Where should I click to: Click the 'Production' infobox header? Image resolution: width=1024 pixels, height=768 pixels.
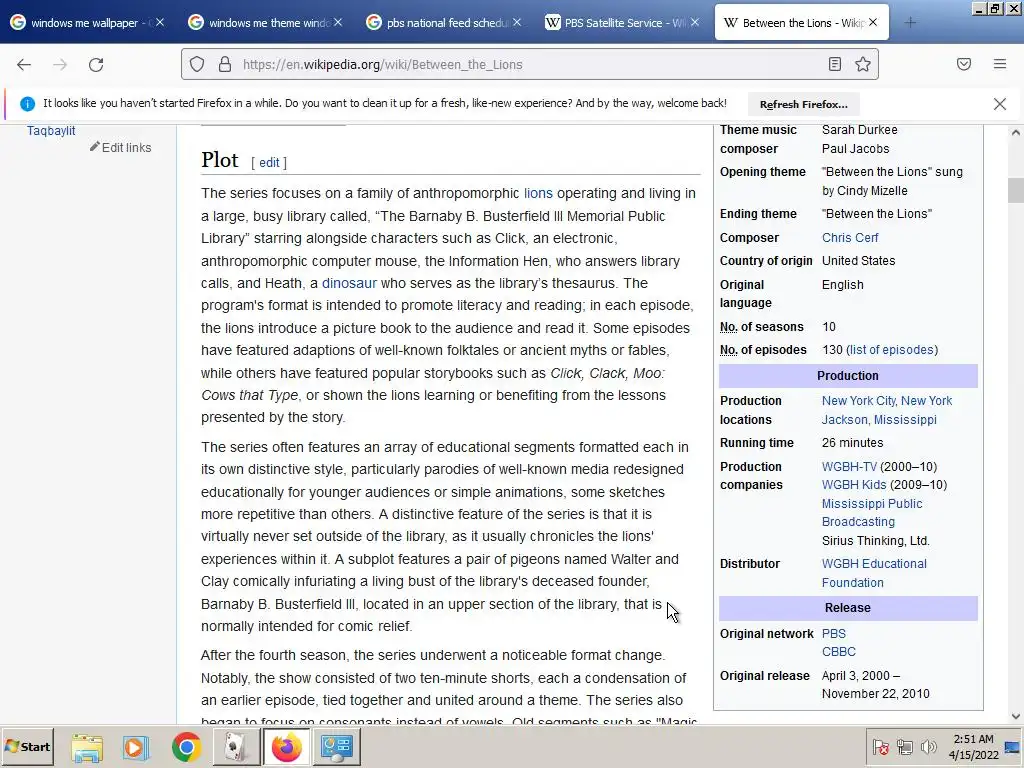pyautogui.click(x=848, y=376)
